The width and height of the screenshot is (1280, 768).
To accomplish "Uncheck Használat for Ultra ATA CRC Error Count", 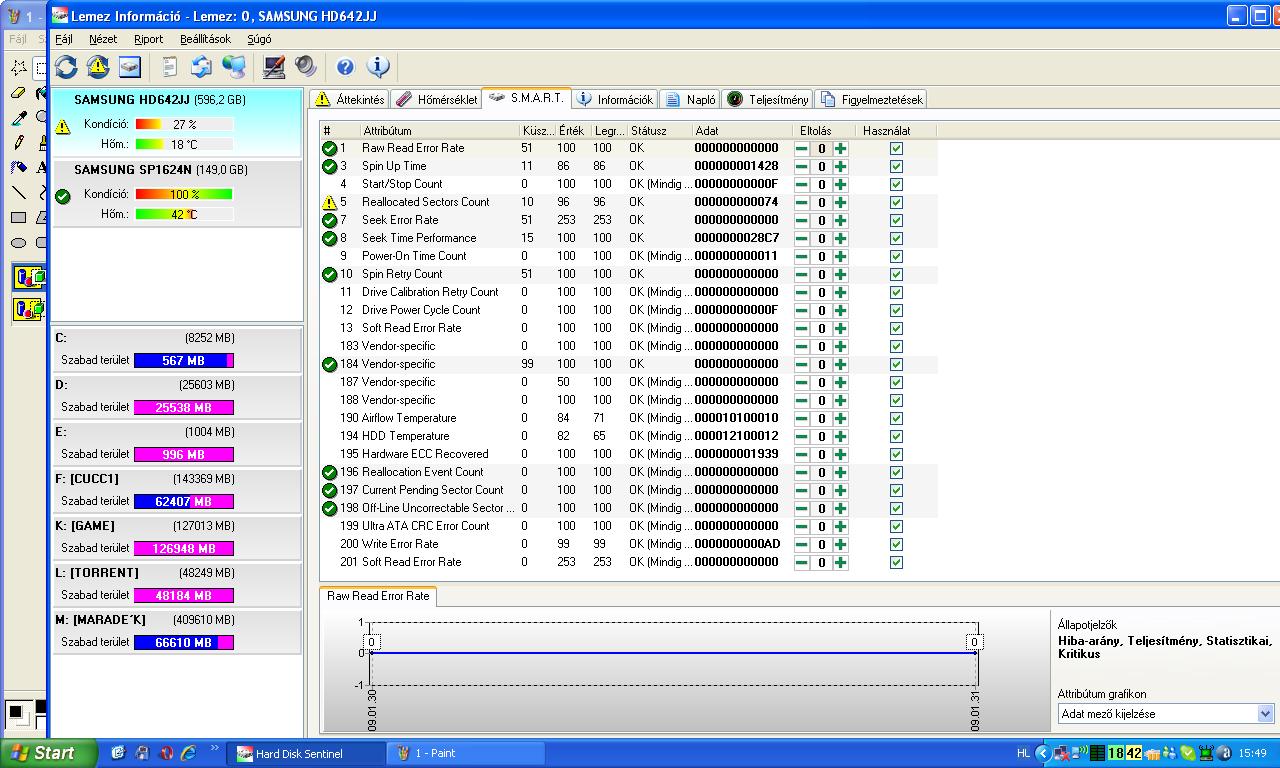I will tap(896, 526).
